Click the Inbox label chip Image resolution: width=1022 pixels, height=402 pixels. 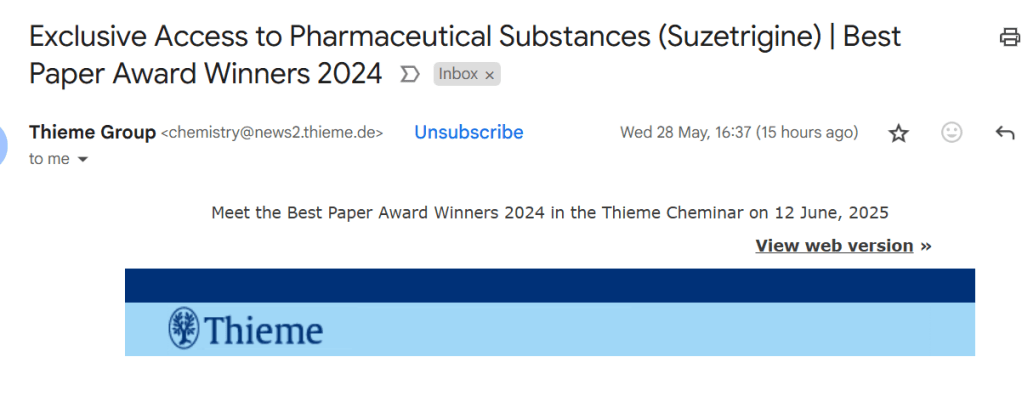[458, 75]
